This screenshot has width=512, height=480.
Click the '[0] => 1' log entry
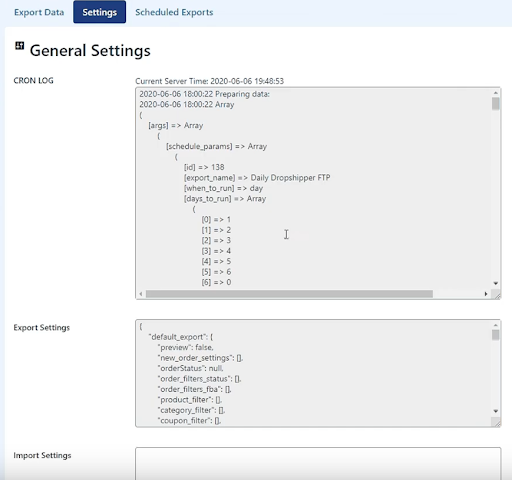[216, 219]
